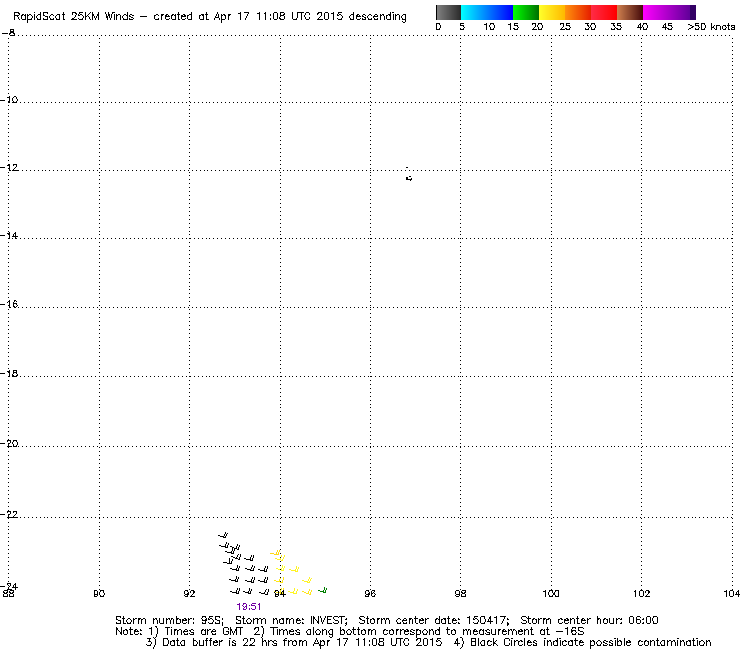Click 'Storm center hour: 06:00' text

point(589,620)
